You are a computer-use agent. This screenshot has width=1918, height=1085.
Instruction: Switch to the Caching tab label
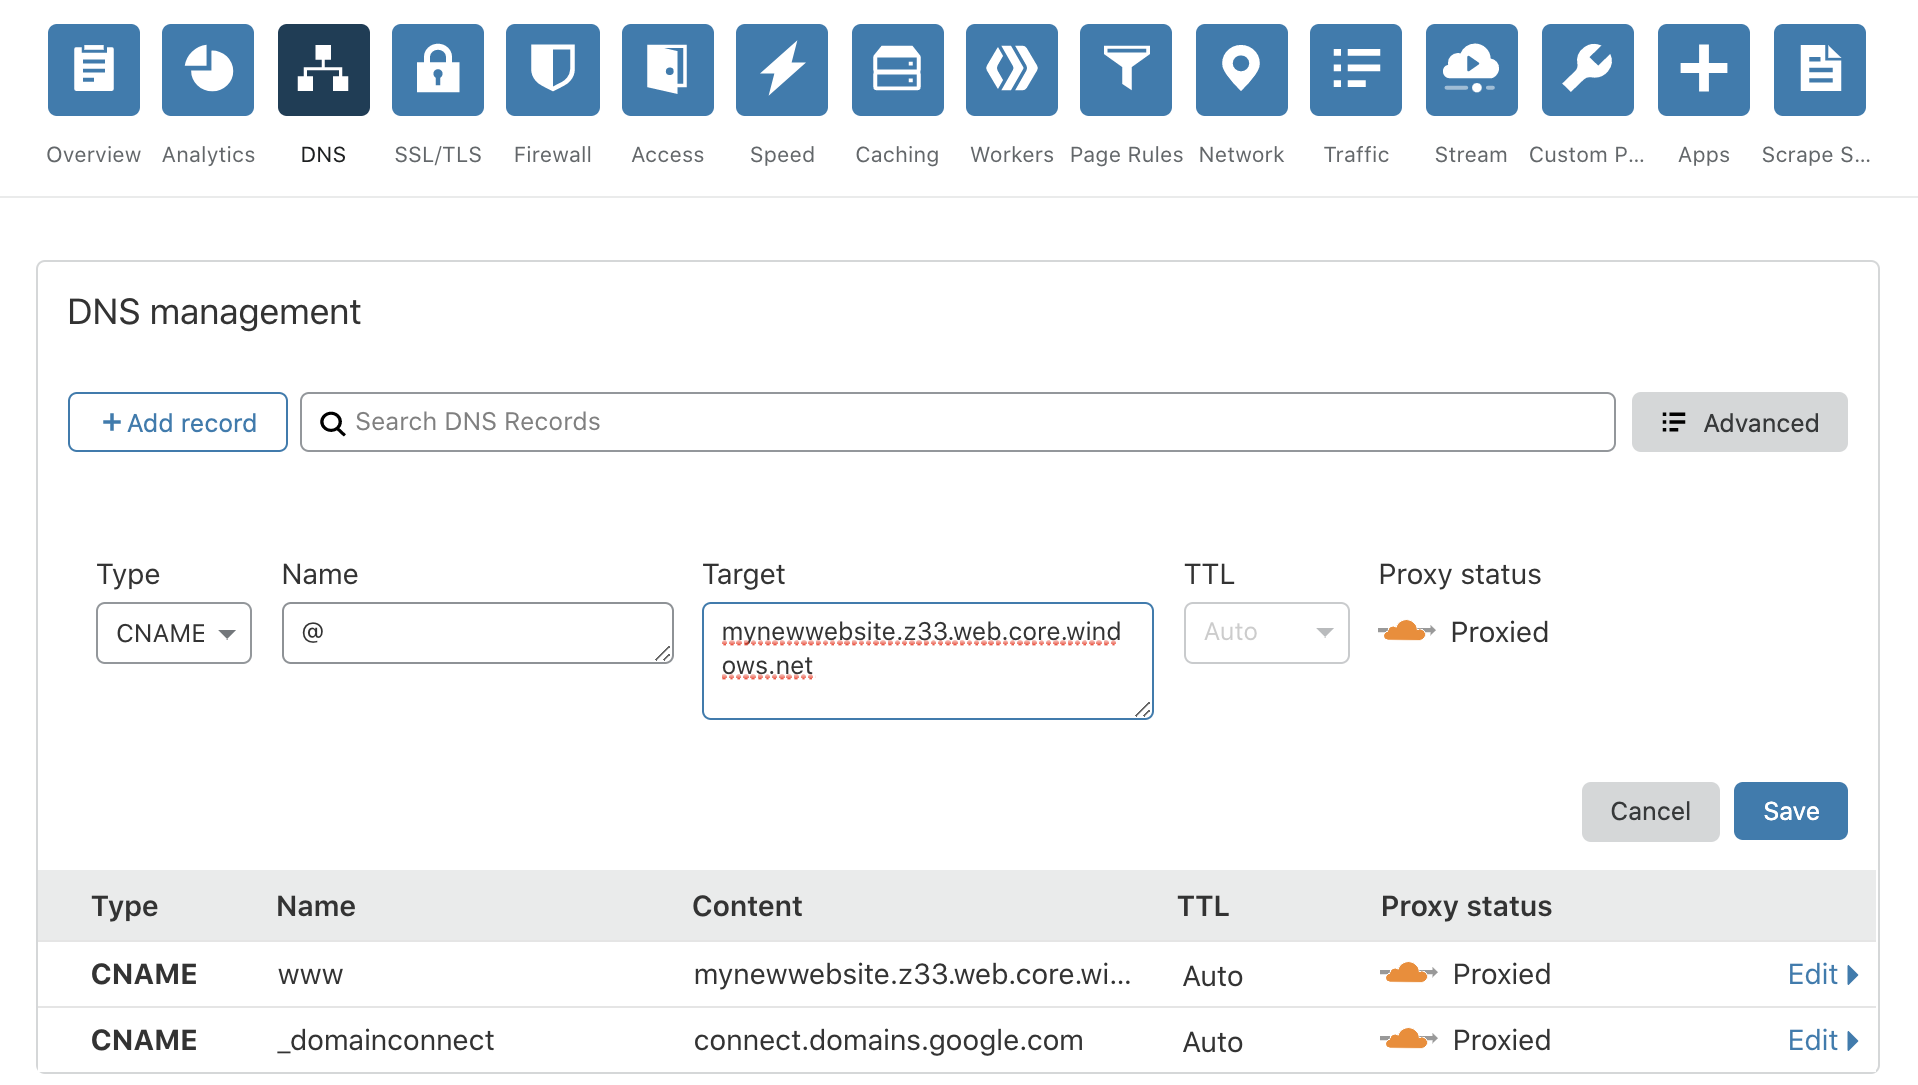tap(897, 155)
